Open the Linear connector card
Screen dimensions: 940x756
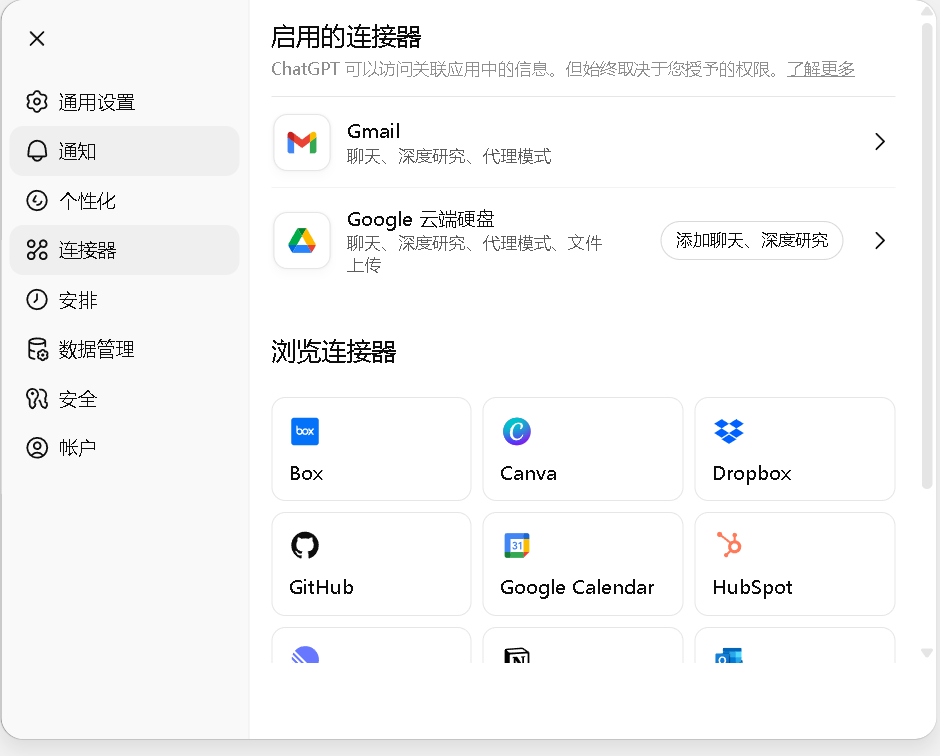click(x=371, y=647)
